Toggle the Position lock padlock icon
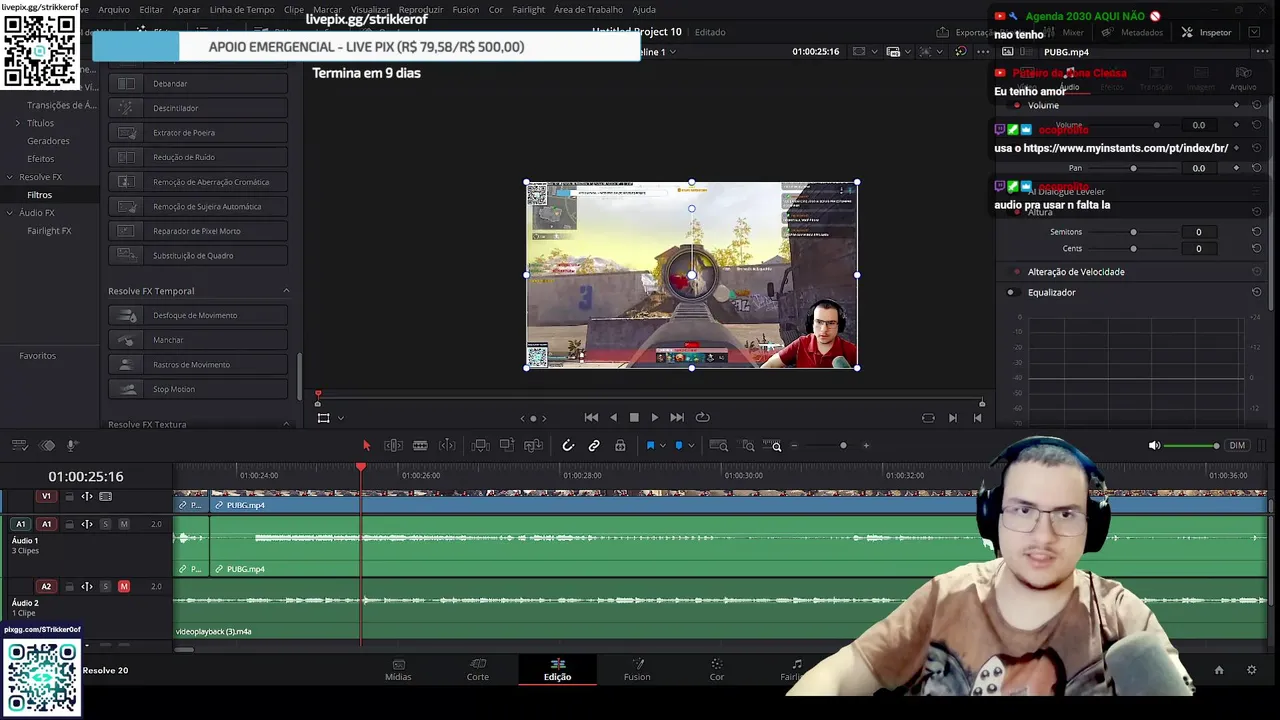The width and height of the screenshot is (1280, 720). [620, 446]
